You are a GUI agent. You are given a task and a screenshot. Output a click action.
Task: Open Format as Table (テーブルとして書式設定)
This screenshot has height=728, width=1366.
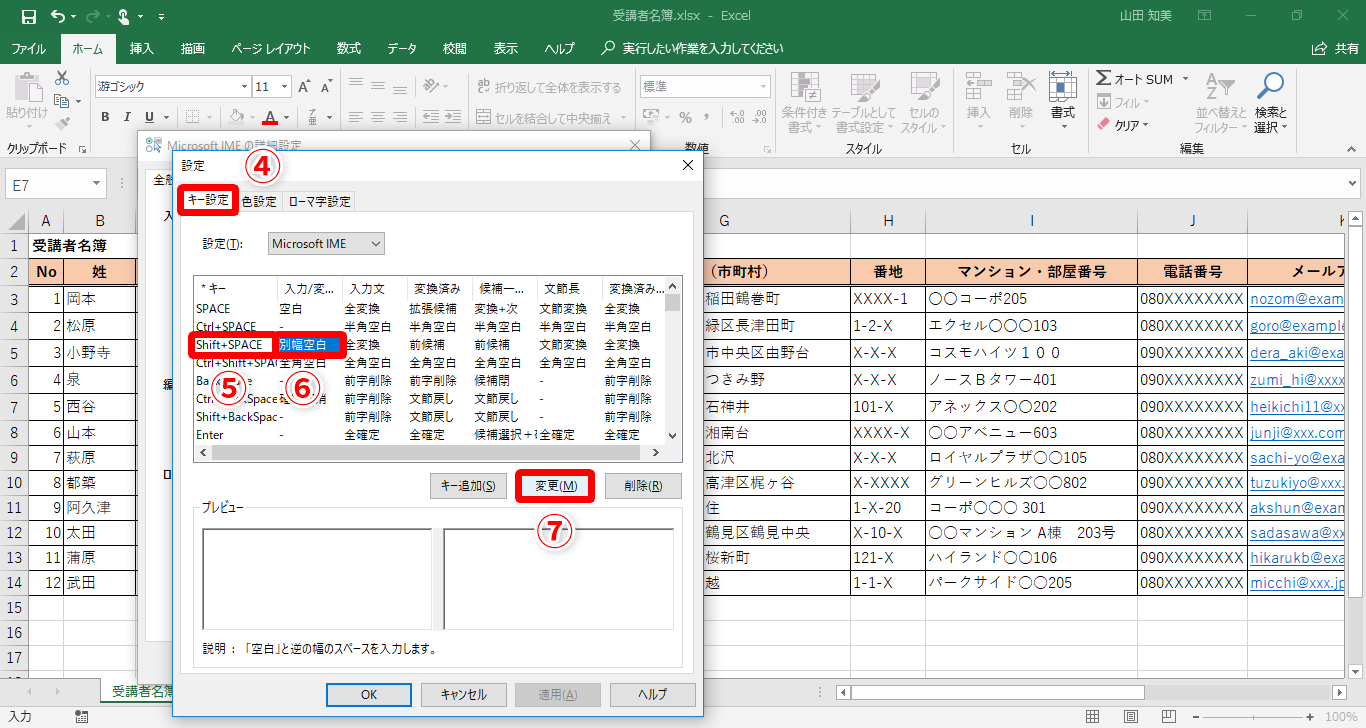tap(863, 103)
